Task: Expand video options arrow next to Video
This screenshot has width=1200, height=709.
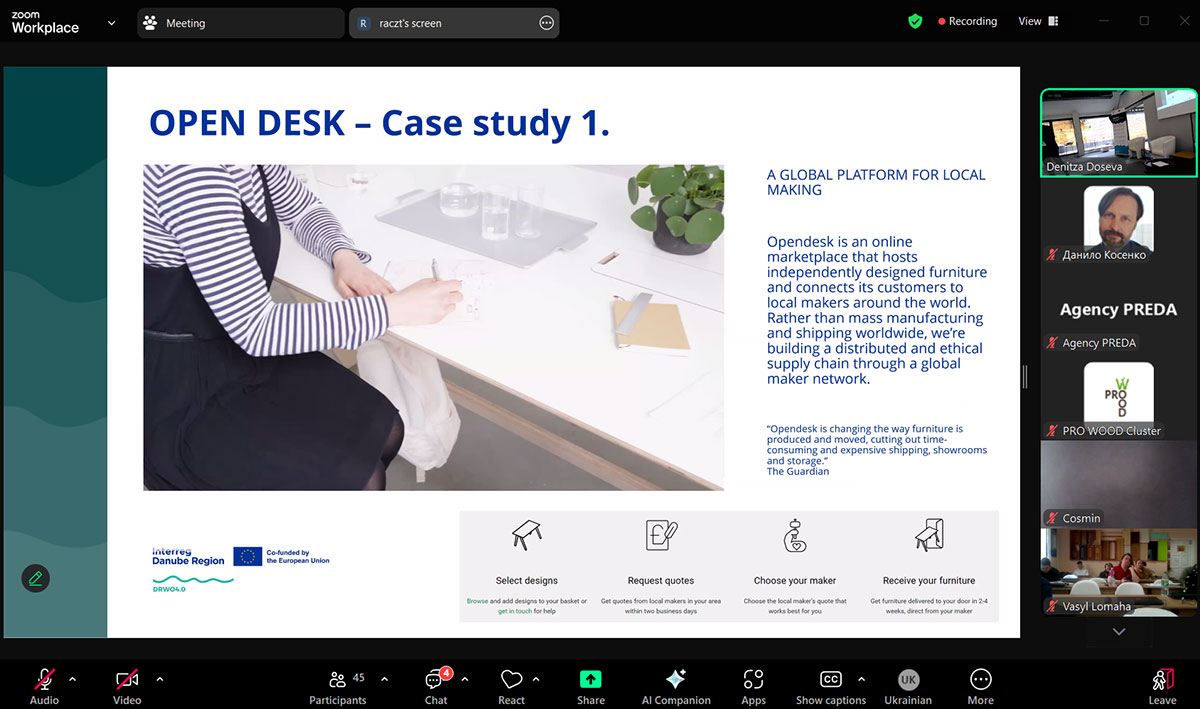Action: 159,679
